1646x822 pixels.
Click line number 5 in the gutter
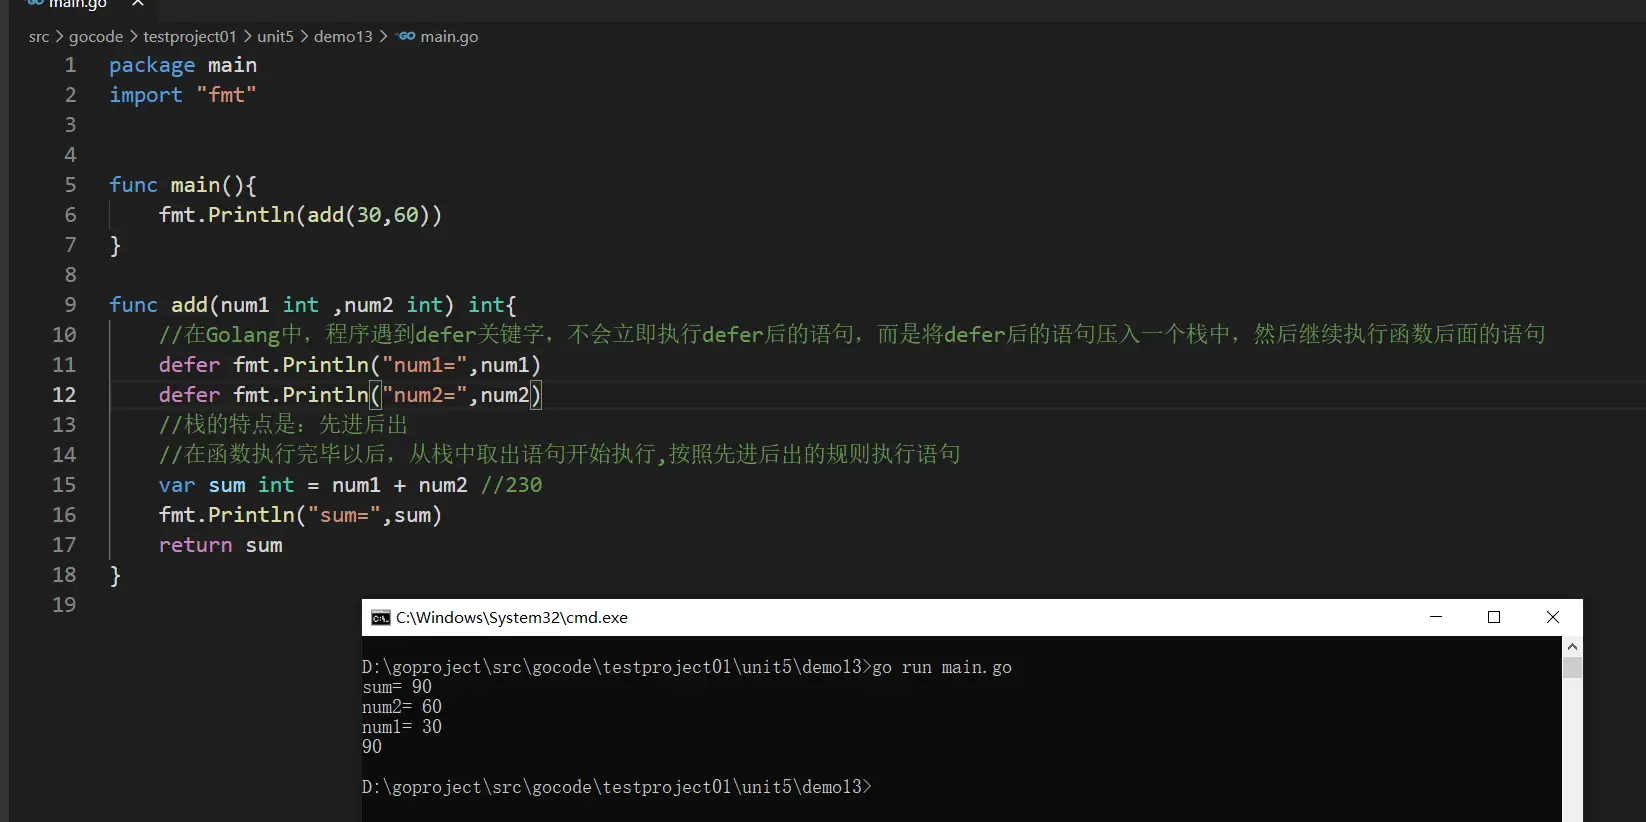coord(70,185)
